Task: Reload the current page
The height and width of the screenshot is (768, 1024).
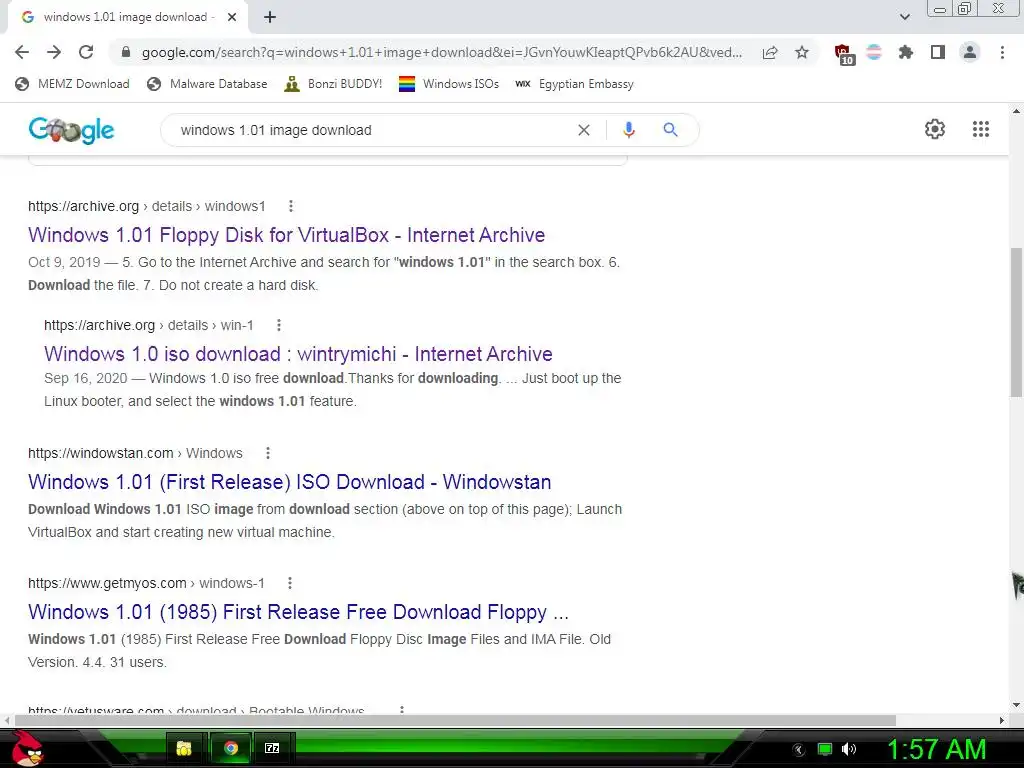Action: pyautogui.click(x=86, y=52)
